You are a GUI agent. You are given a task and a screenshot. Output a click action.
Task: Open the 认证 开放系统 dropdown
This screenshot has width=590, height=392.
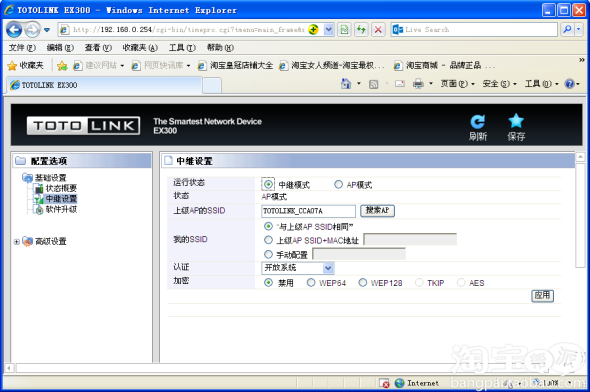pos(297,268)
